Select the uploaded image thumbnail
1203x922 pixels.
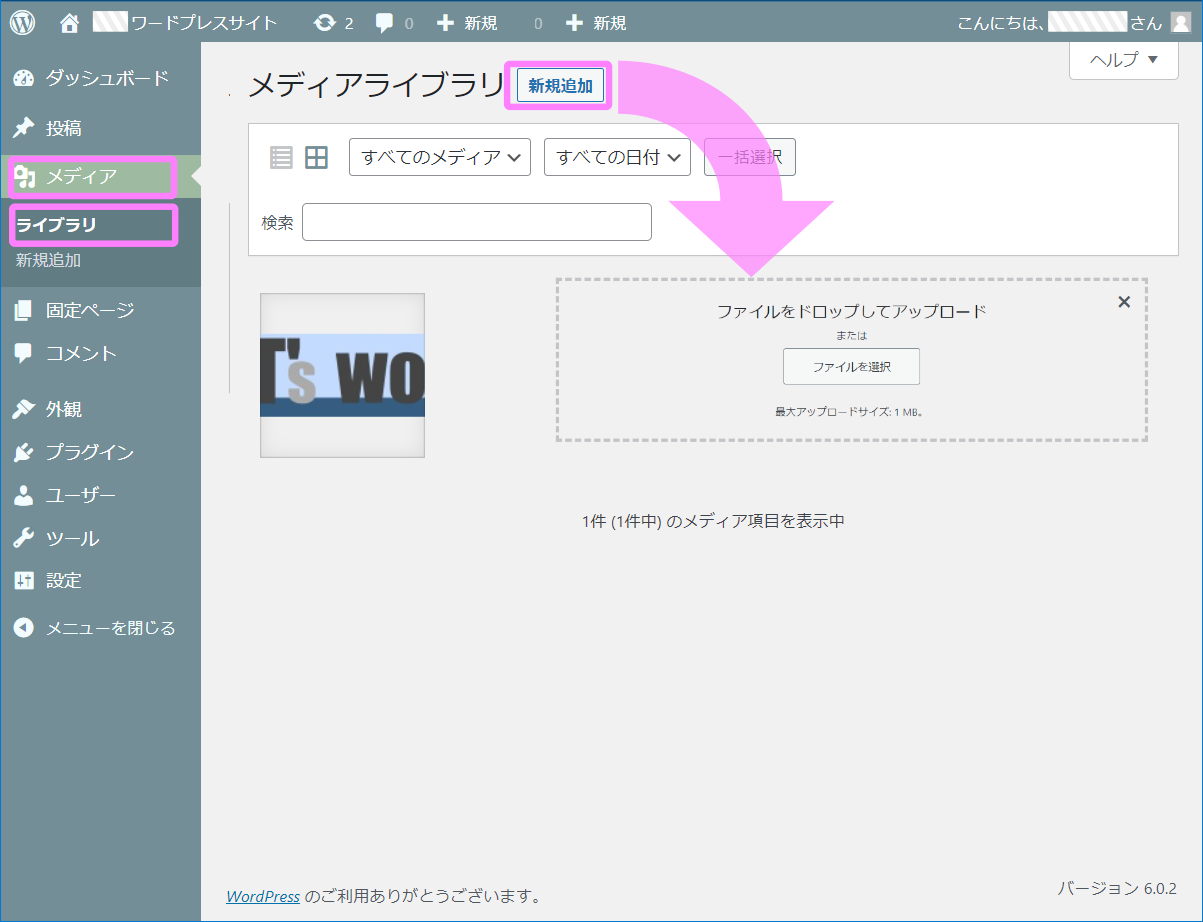coord(342,375)
